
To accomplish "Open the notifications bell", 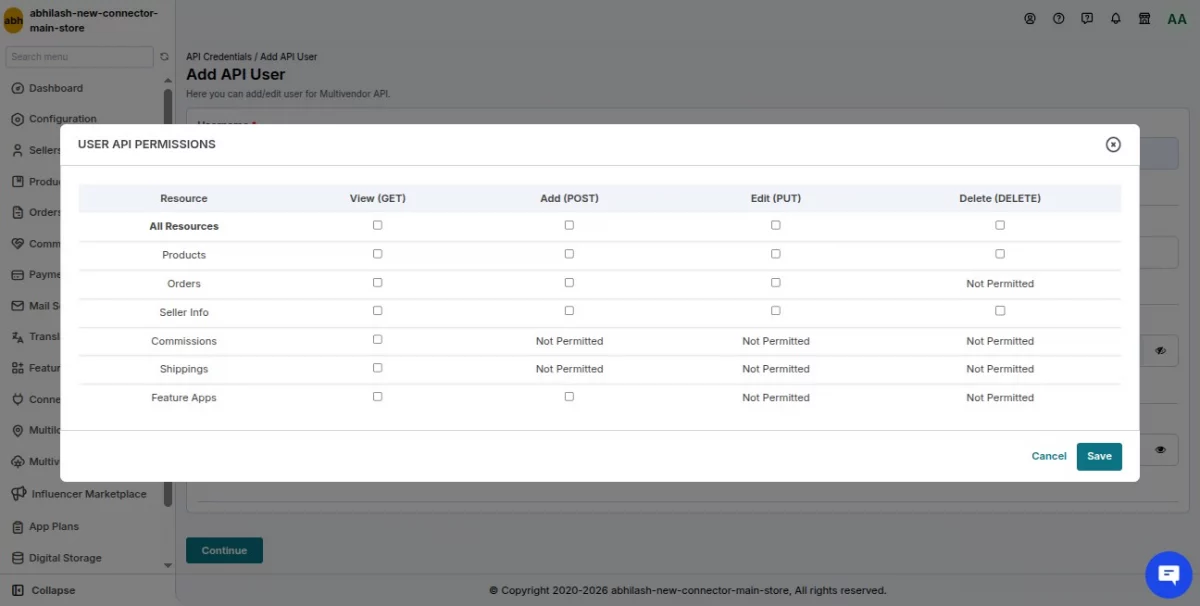I will tap(1116, 19).
